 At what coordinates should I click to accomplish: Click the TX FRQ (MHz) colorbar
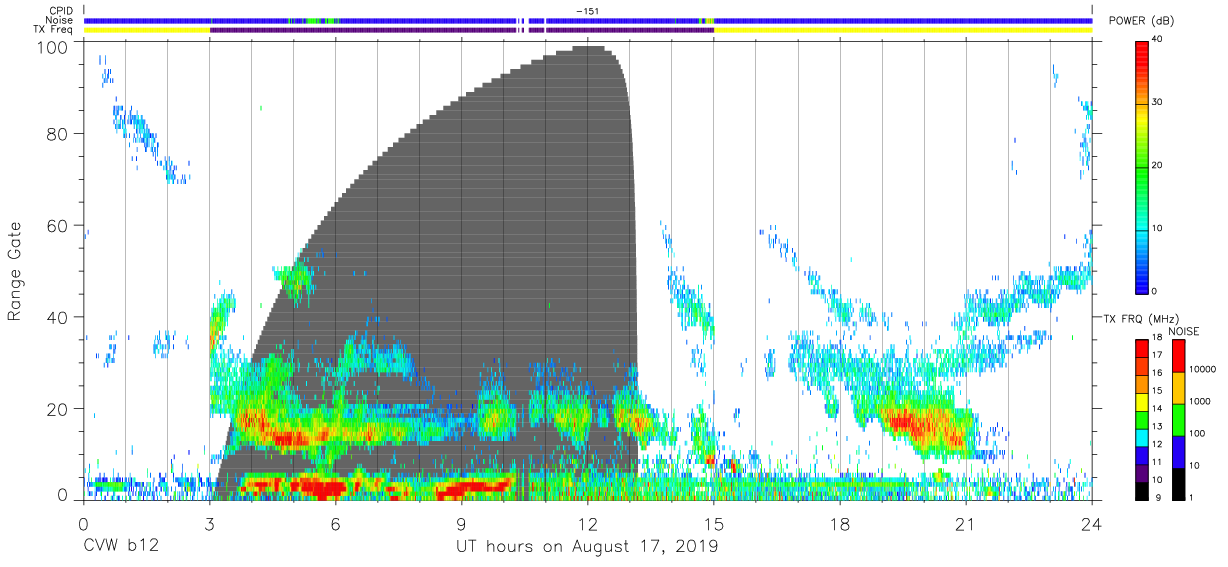click(x=1142, y=418)
